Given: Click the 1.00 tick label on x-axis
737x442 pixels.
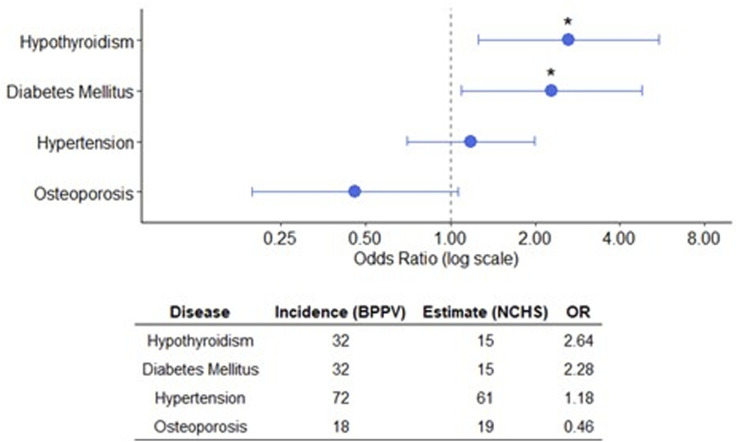Looking at the screenshot, I should point(451,241).
